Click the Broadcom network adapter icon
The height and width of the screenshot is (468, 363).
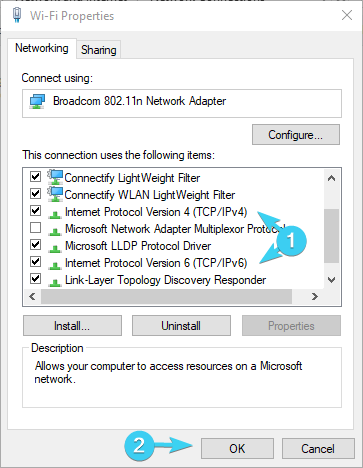click(37, 101)
